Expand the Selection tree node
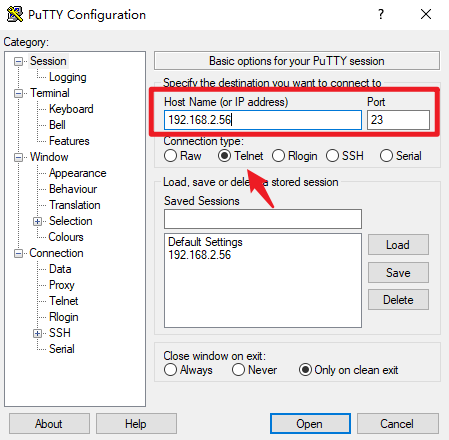449x440 pixels. click(37, 221)
